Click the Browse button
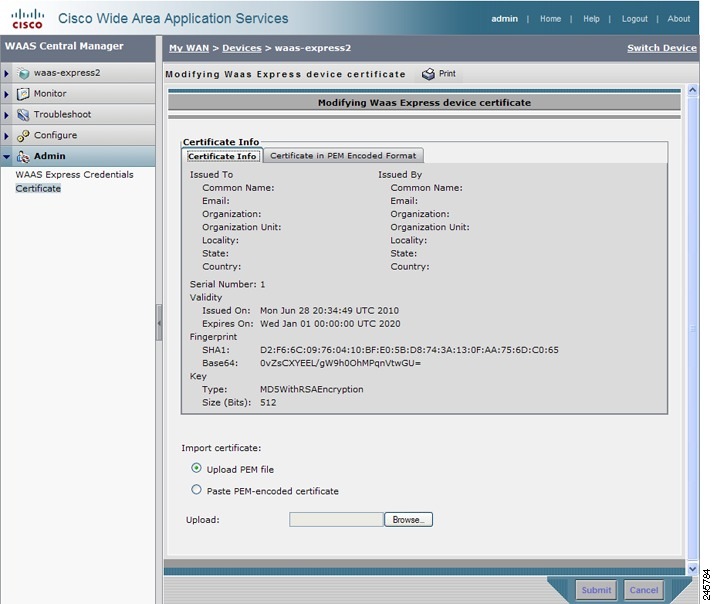 408,520
